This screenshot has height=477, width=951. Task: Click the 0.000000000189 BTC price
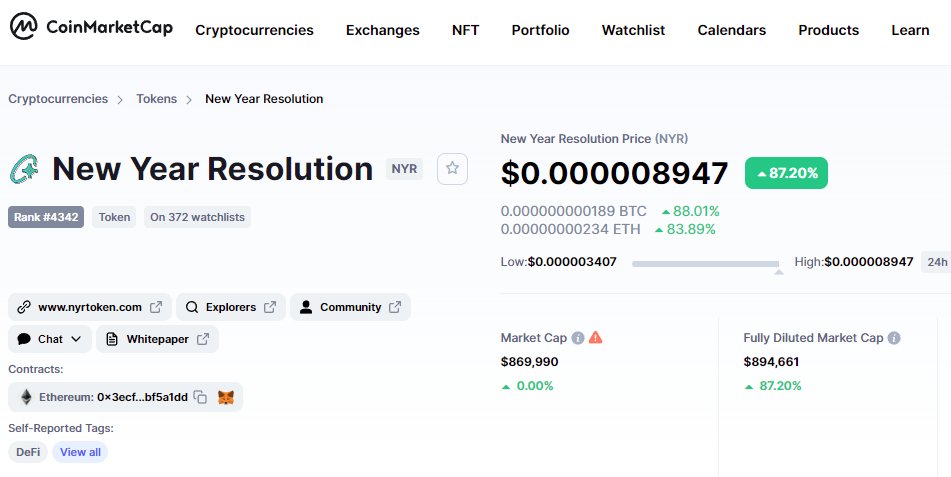[574, 211]
